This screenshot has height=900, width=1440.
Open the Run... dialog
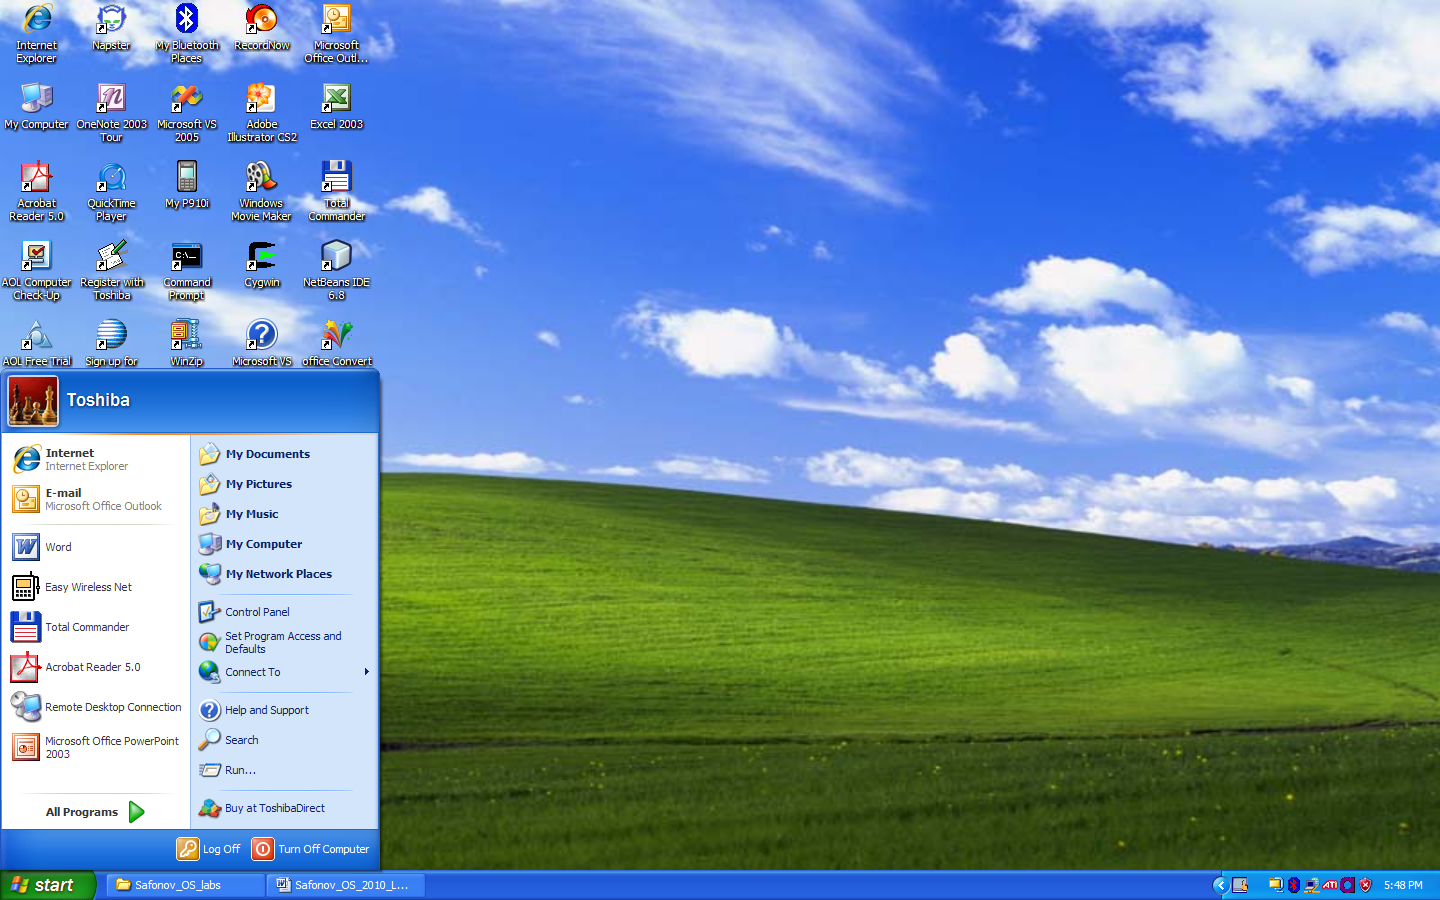coord(285,770)
